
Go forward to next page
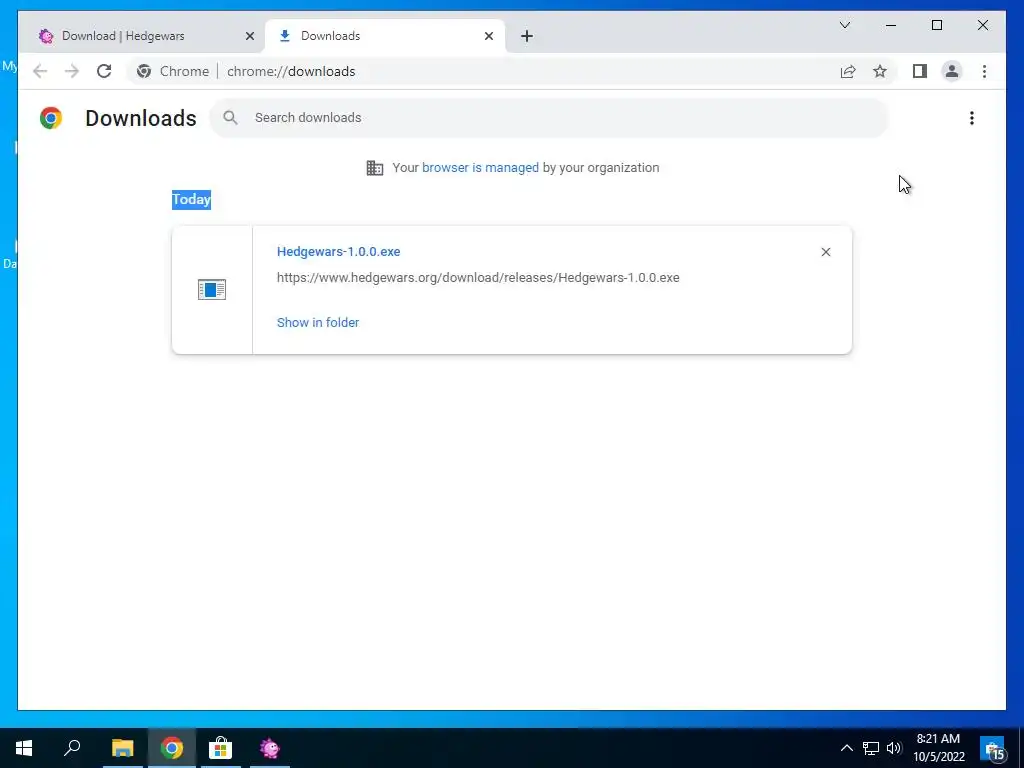tap(72, 71)
